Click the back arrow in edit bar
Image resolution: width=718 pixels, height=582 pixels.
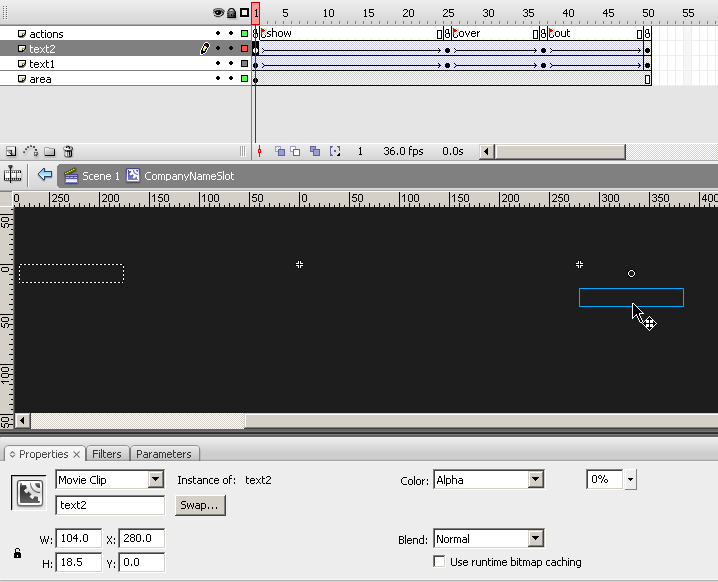point(44,175)
